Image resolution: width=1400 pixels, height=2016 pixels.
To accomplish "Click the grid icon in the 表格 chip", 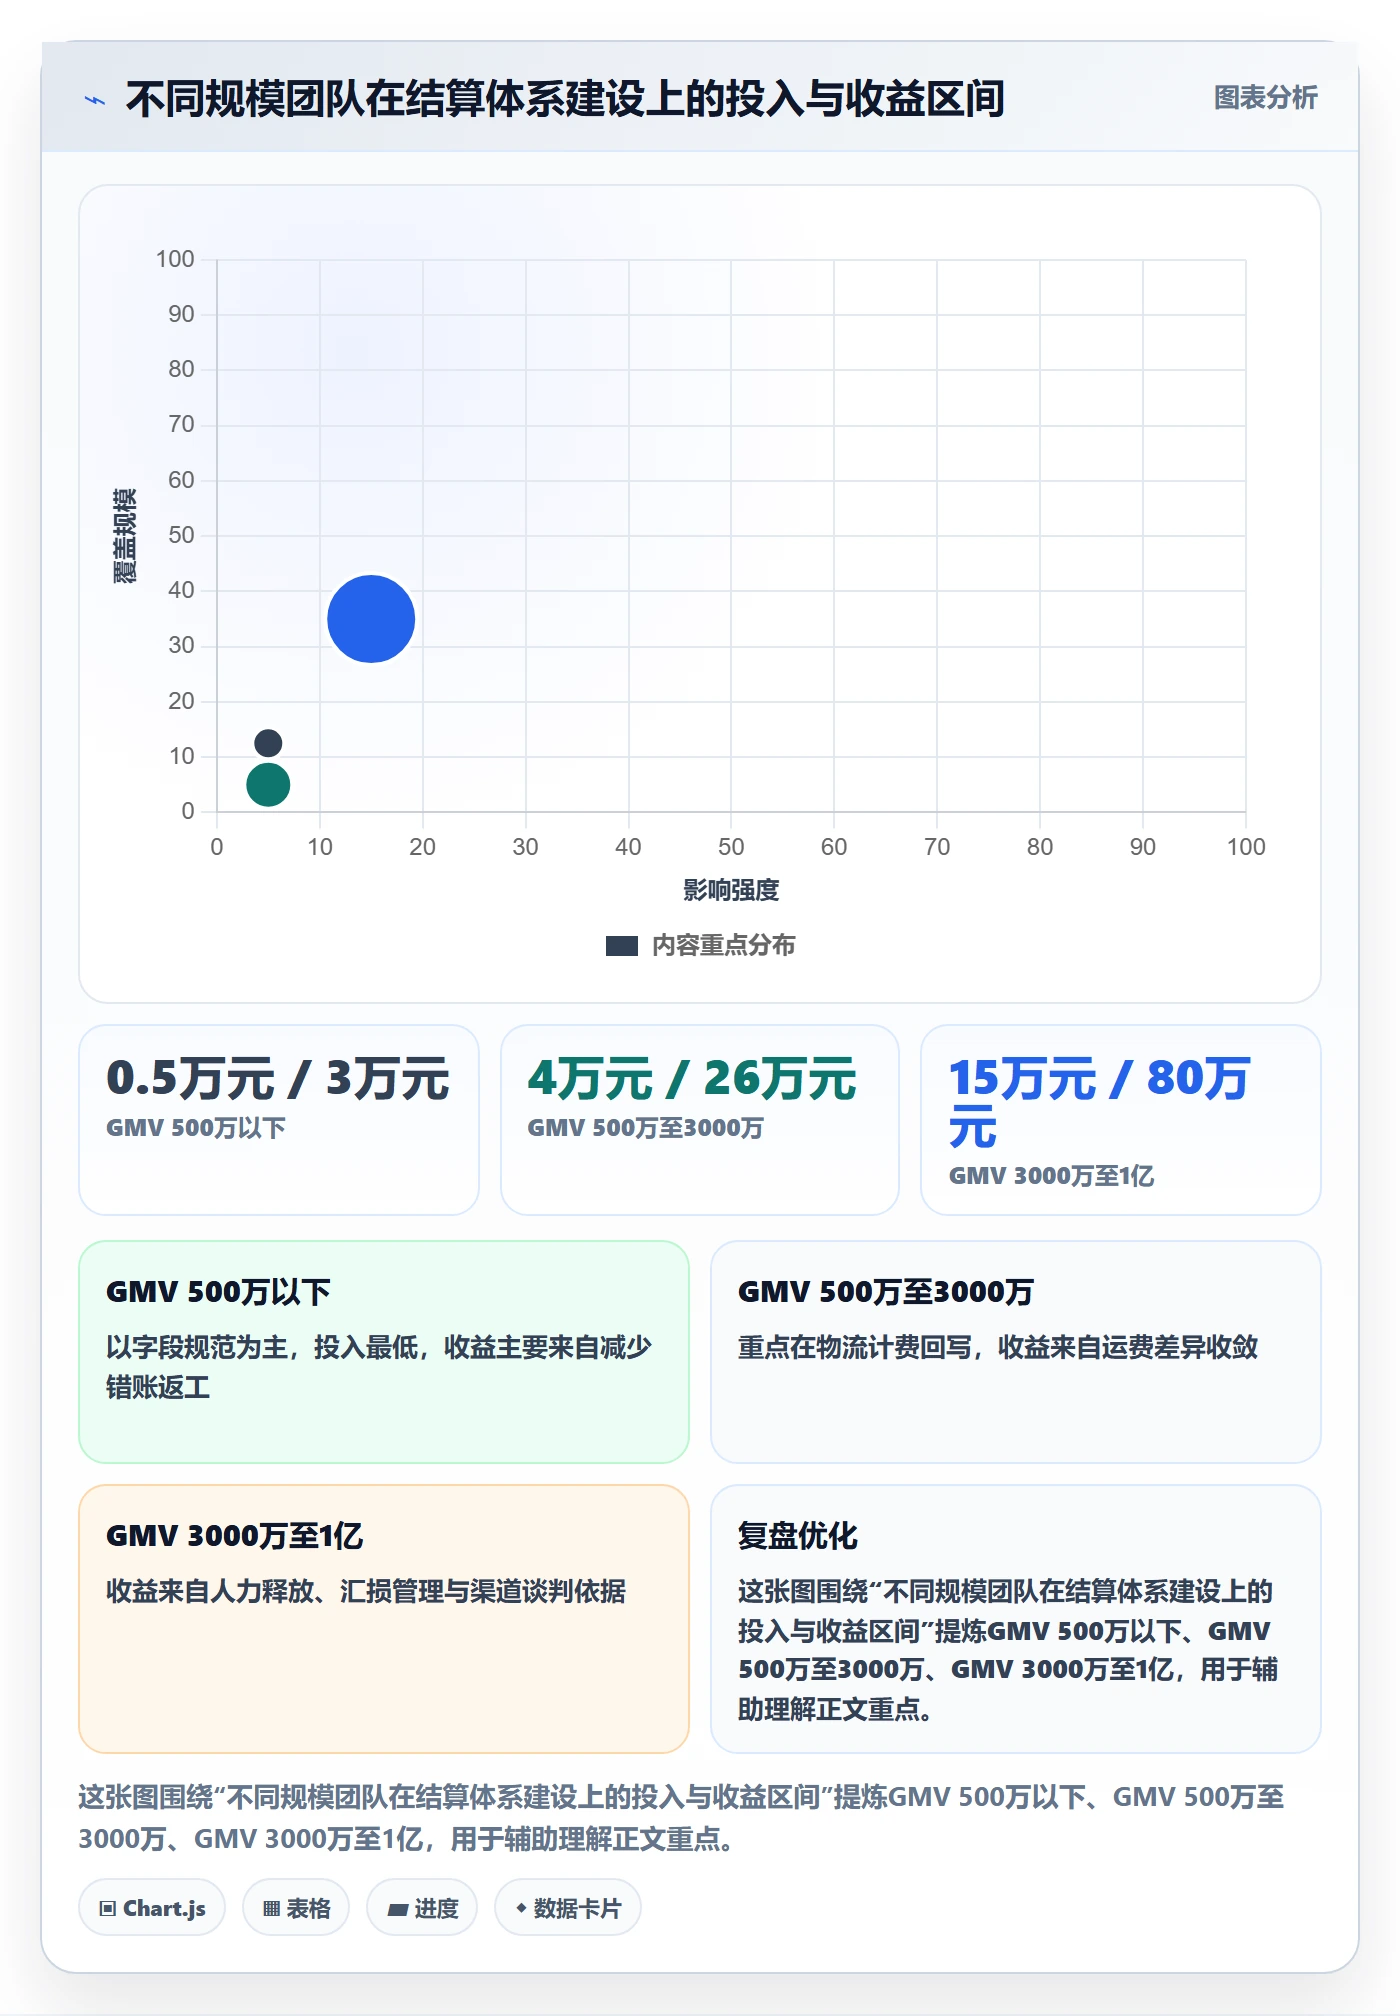I will click(x=271, y=1909).
